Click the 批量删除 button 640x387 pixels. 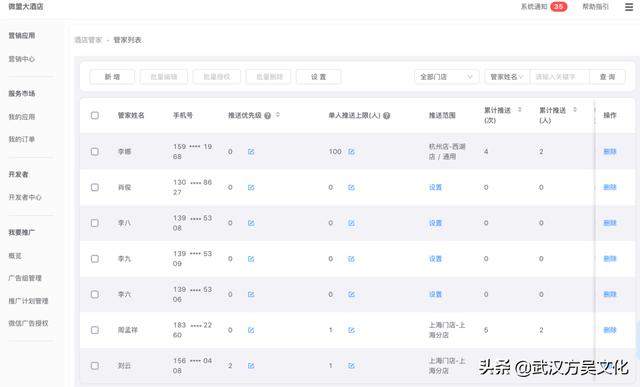[269, 77]
